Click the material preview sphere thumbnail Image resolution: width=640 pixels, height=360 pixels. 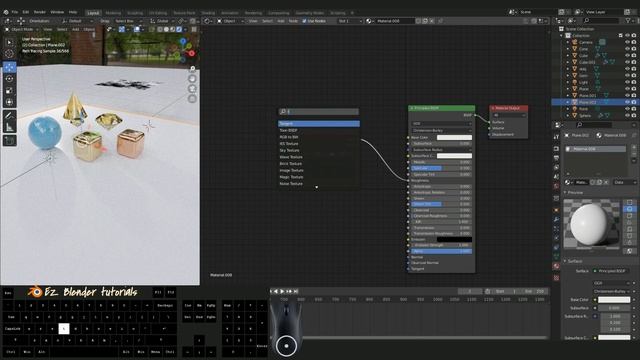click(591, 224)
